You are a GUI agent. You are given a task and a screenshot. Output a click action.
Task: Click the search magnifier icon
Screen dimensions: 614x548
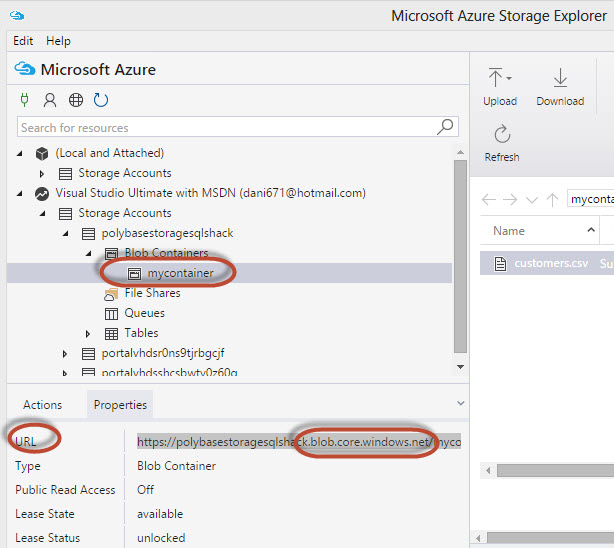point(446,127)
